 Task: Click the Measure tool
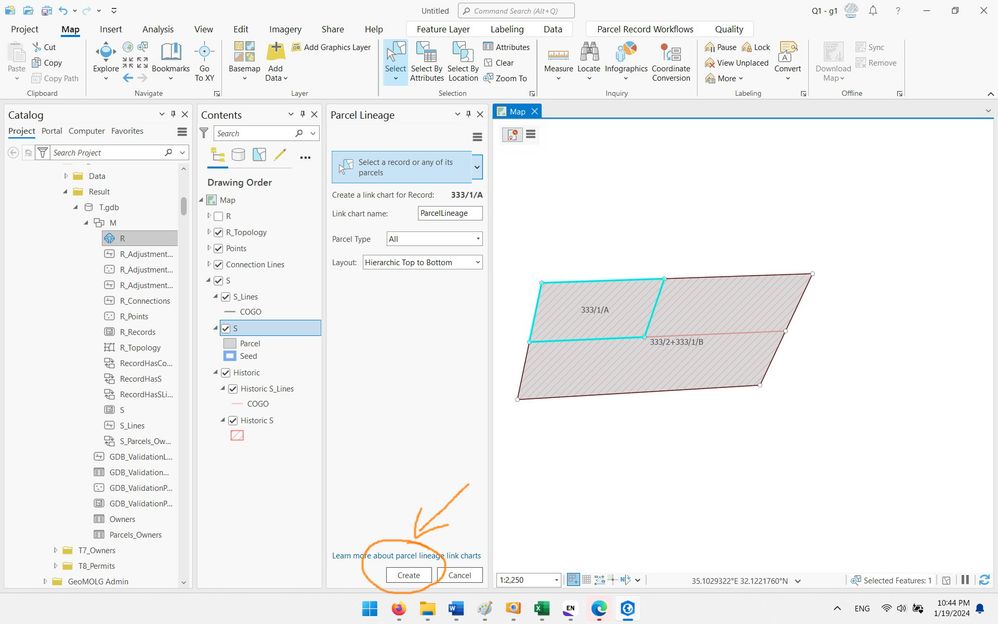(558, 61)
